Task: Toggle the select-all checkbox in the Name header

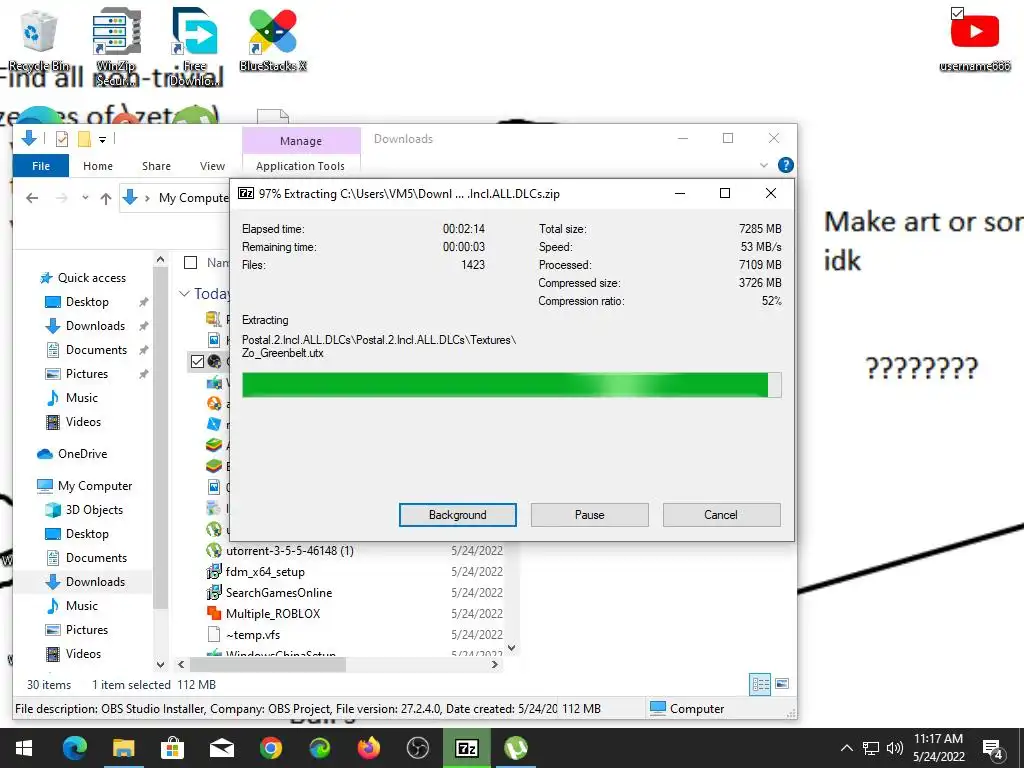Action: click(191, 263)
